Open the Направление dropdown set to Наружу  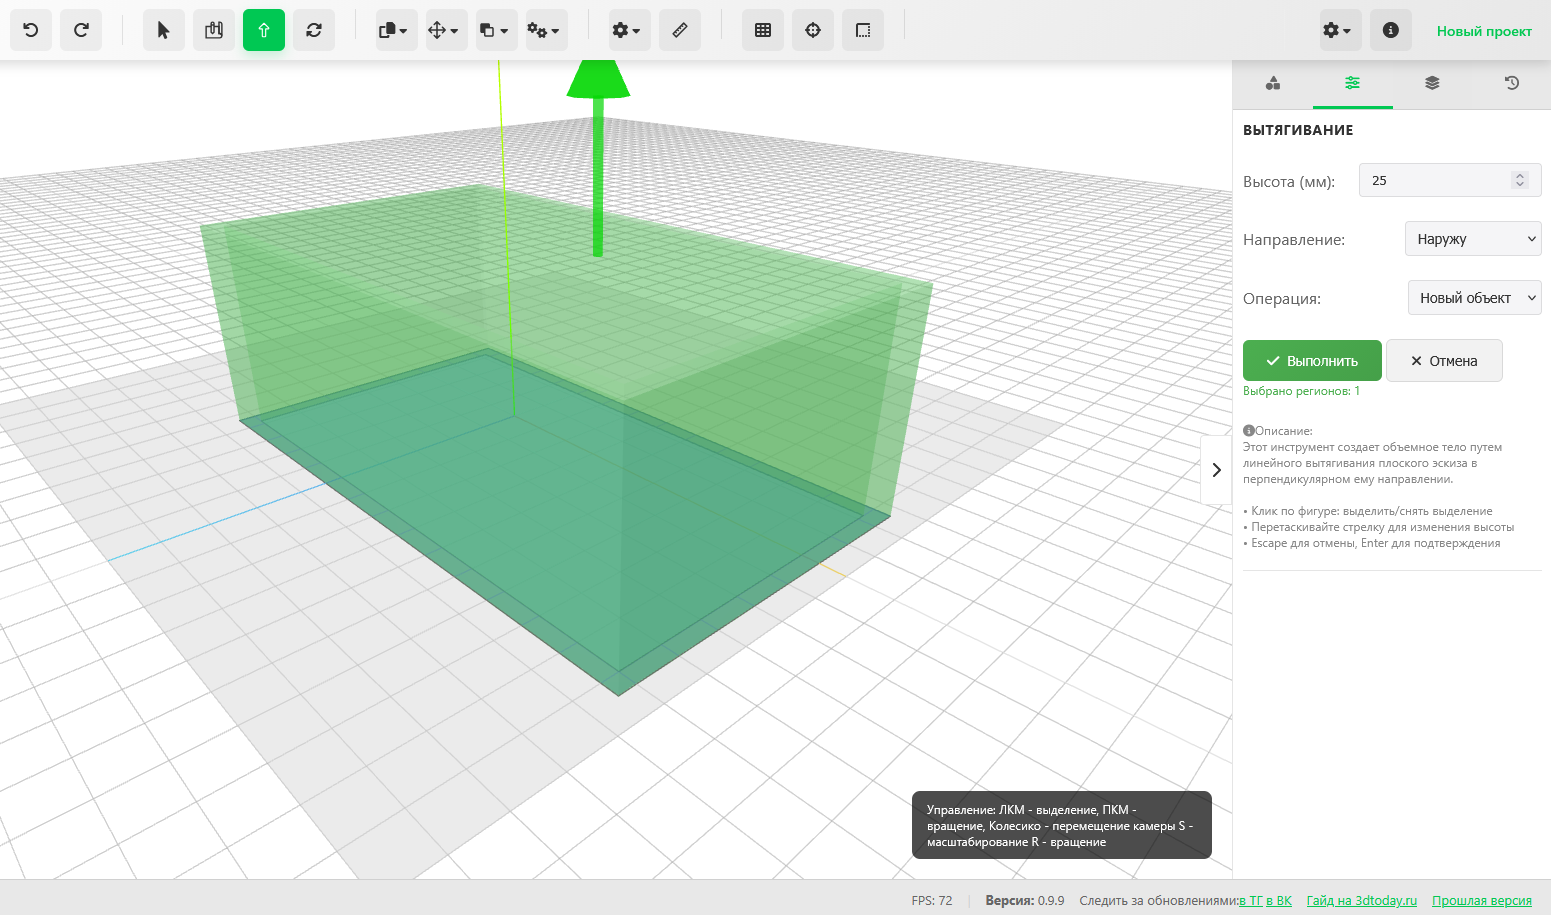click(1473, 239)
